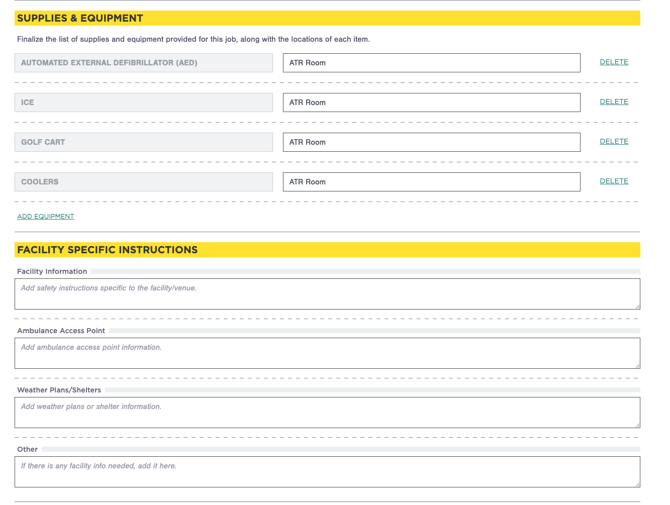Select the Automated External Defibrillator name field
Viewport: 670px width, 505px height.
tap(143, 63)
